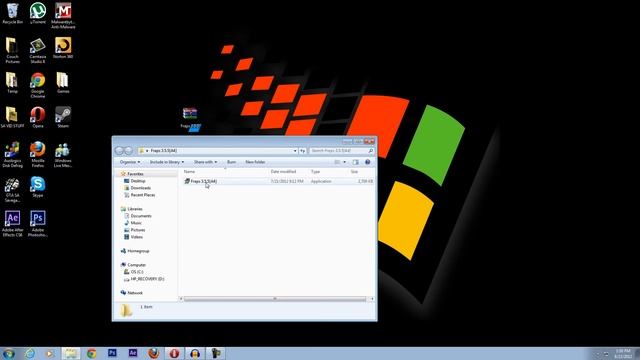The image size is (640, 360).
Task: Launch the Steam desktop shortcut
Action: [x=63, y=118]
